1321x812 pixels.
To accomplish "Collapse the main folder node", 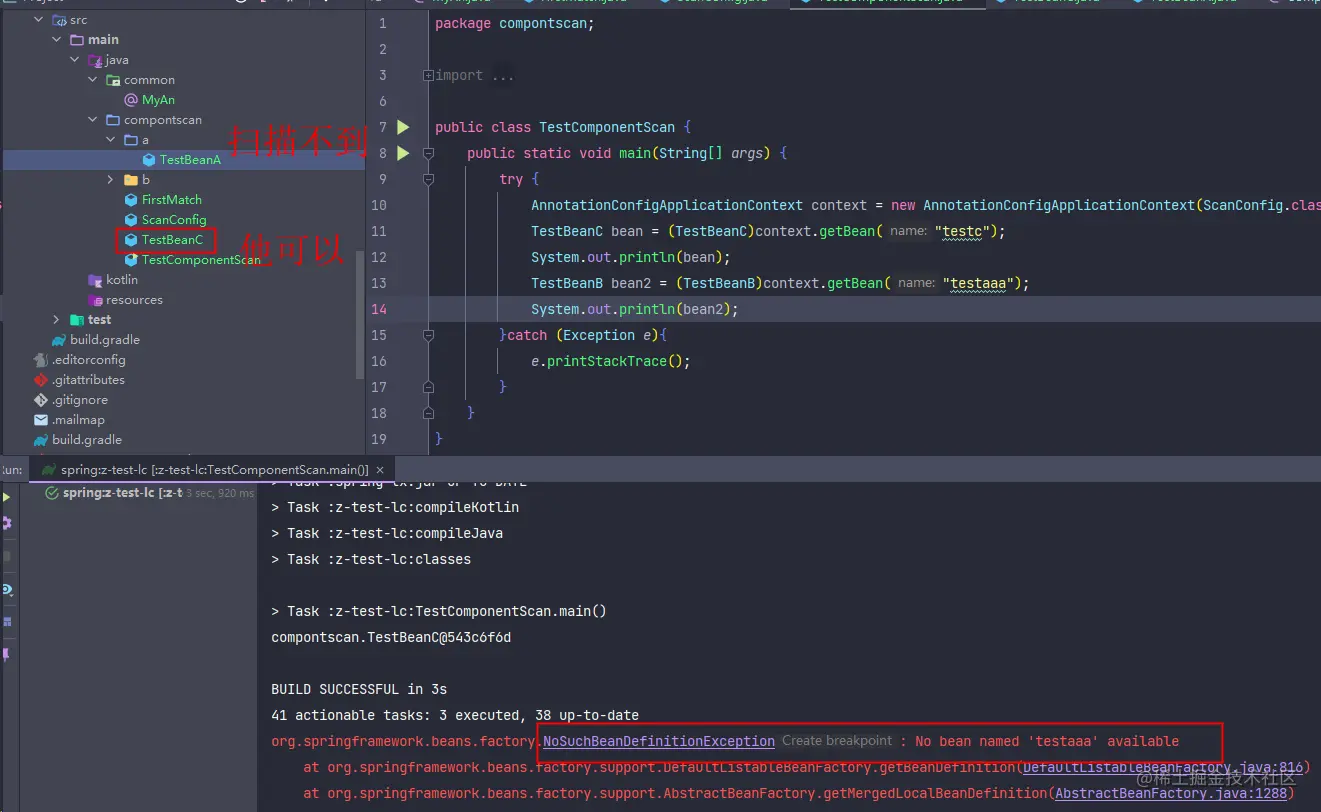I will click(x=57, y=40).
